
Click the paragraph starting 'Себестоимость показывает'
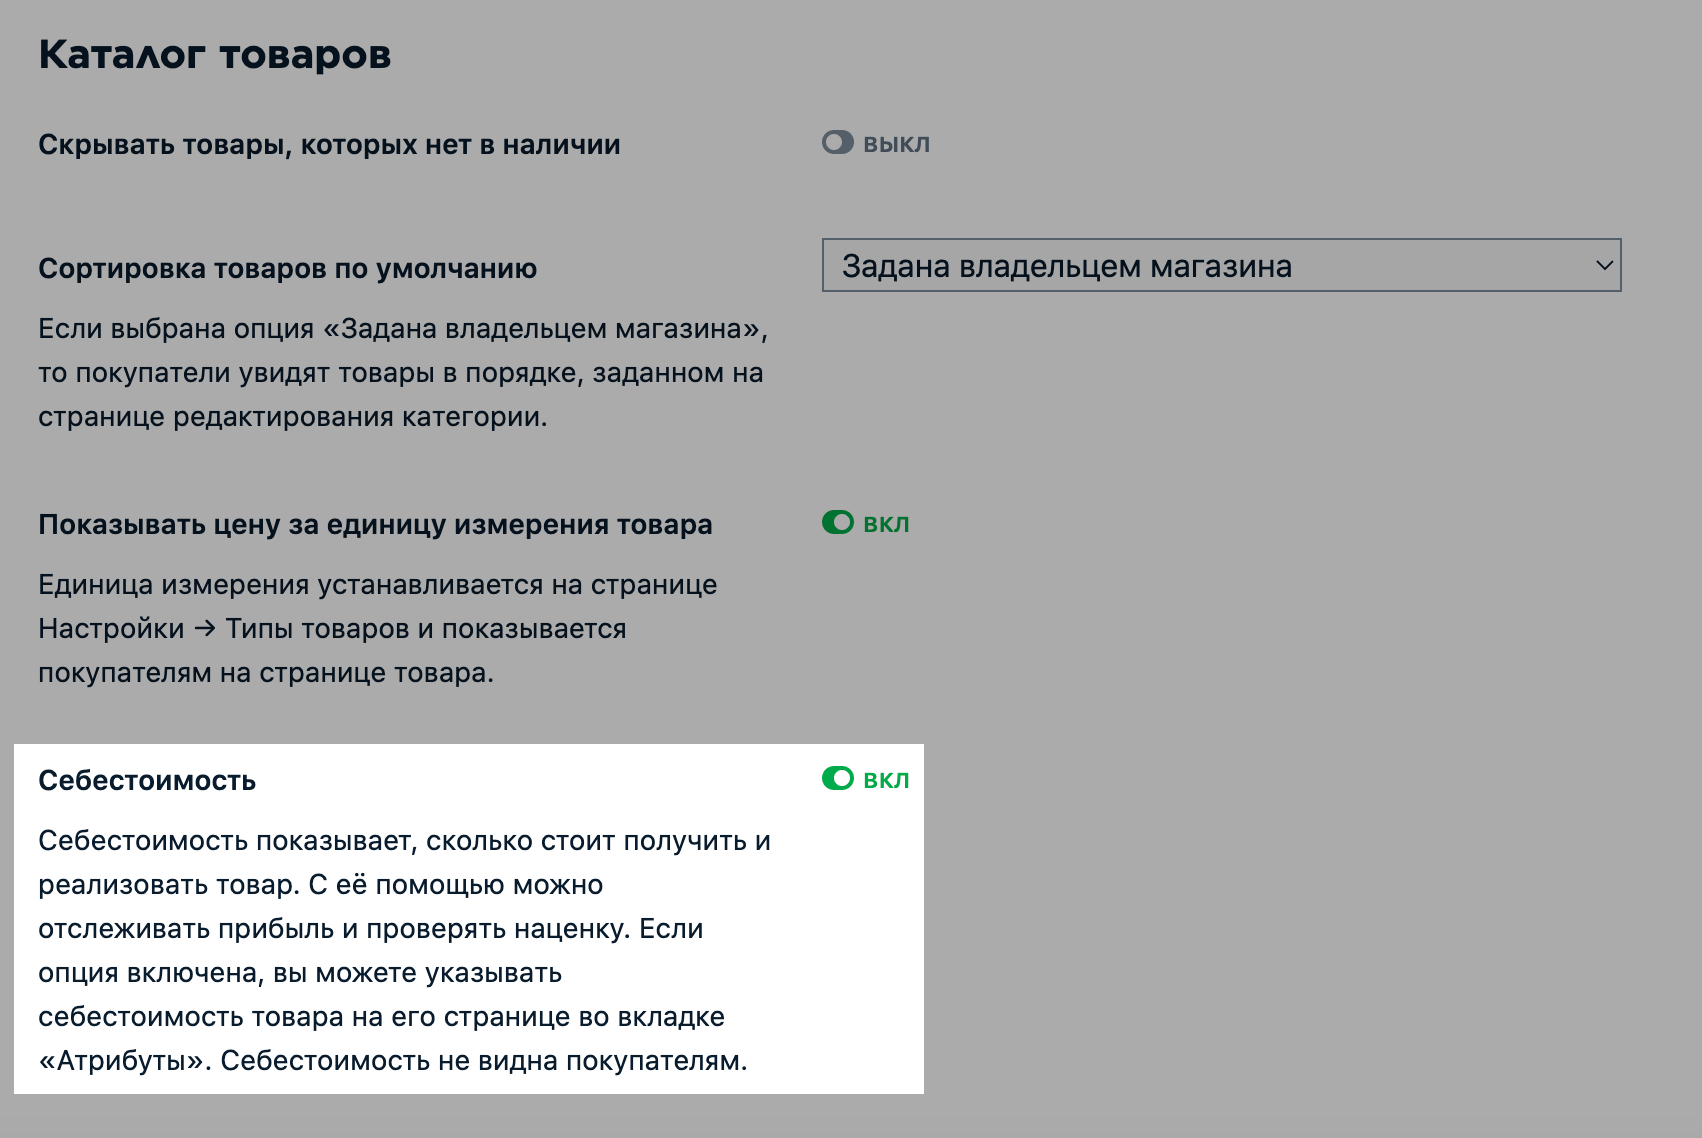405,951
